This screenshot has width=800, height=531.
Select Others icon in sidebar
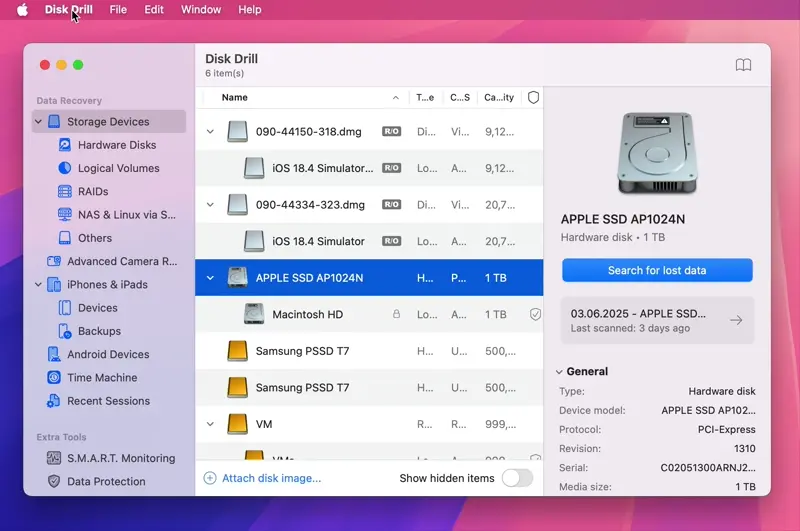pos(65,238)
